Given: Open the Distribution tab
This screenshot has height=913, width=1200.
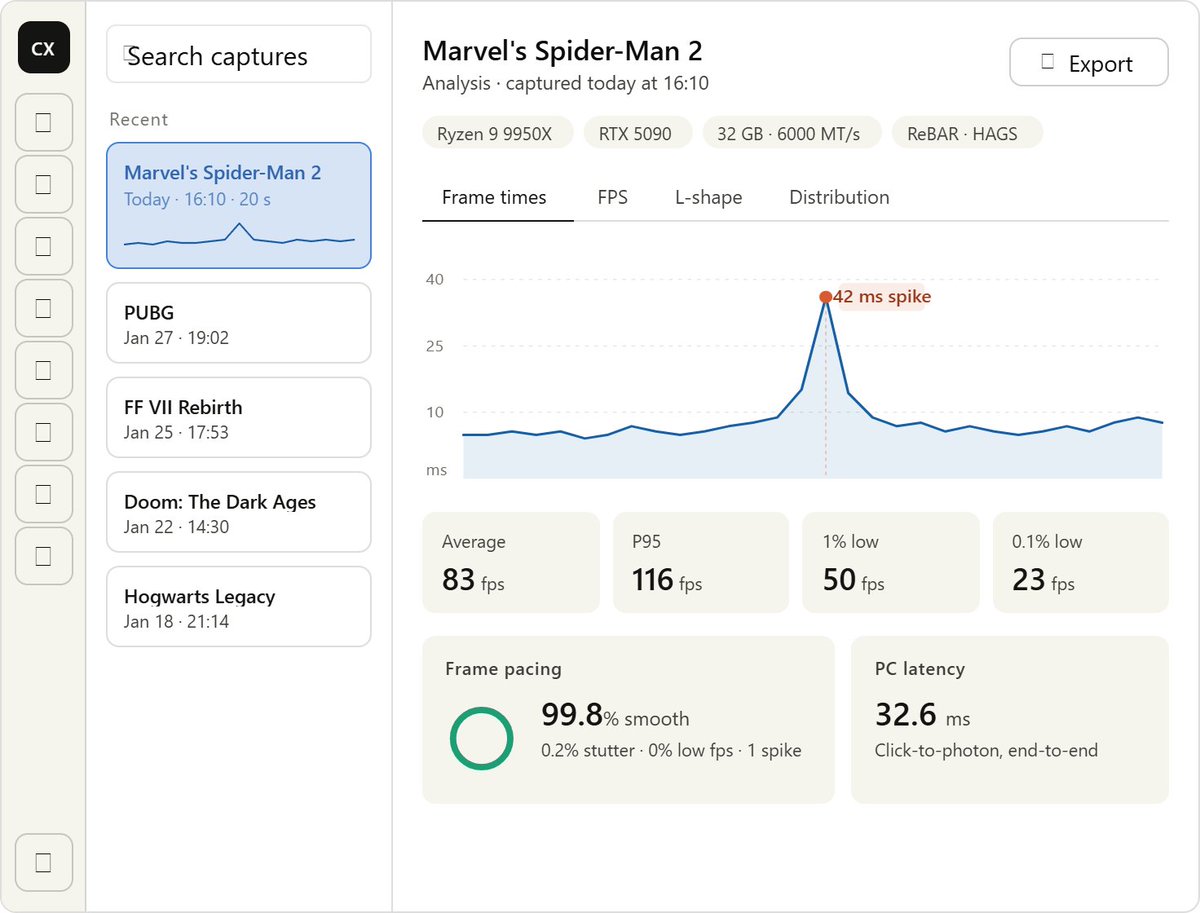Looking at the screenshot, I should (839, 197).
